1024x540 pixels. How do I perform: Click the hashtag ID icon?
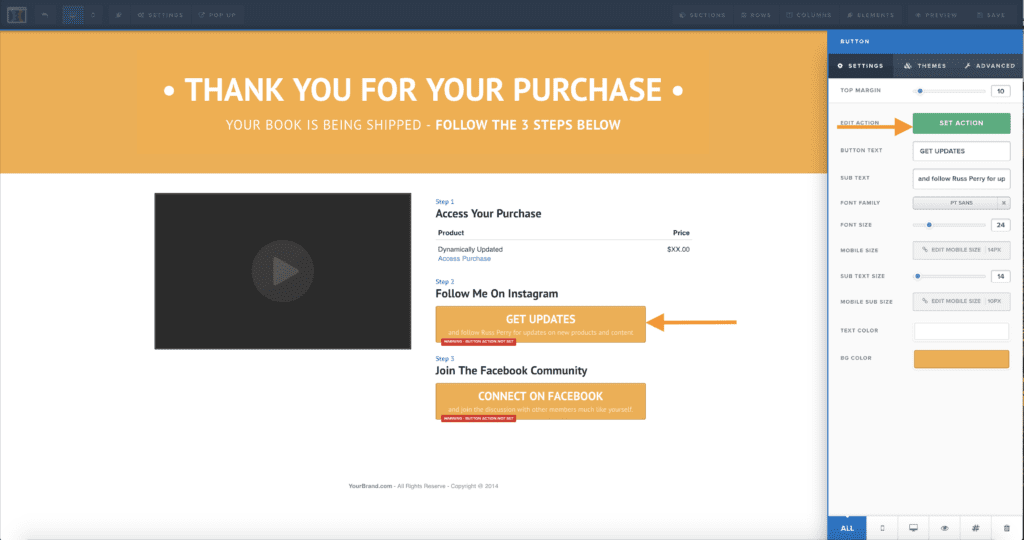coord(975,527)
